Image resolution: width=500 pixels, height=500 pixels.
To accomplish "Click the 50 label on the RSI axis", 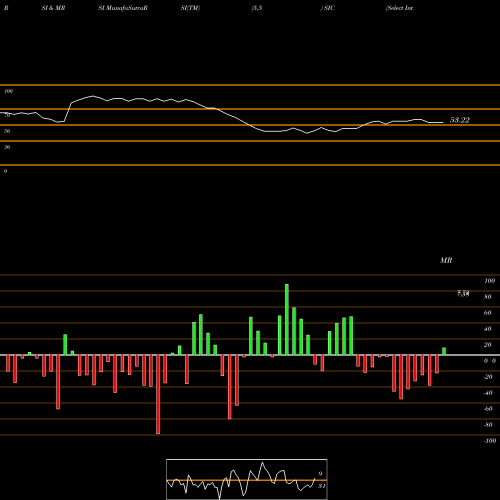I will click(7, 131).
